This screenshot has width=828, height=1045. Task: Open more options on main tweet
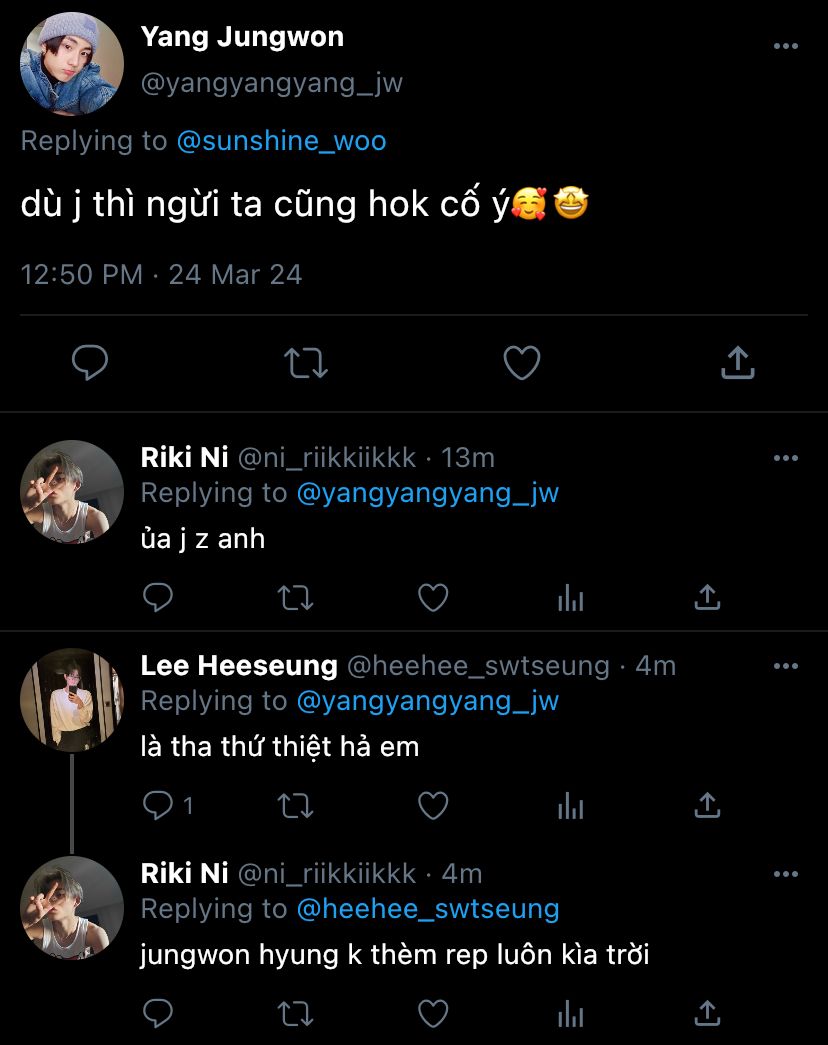click(786, 47)
